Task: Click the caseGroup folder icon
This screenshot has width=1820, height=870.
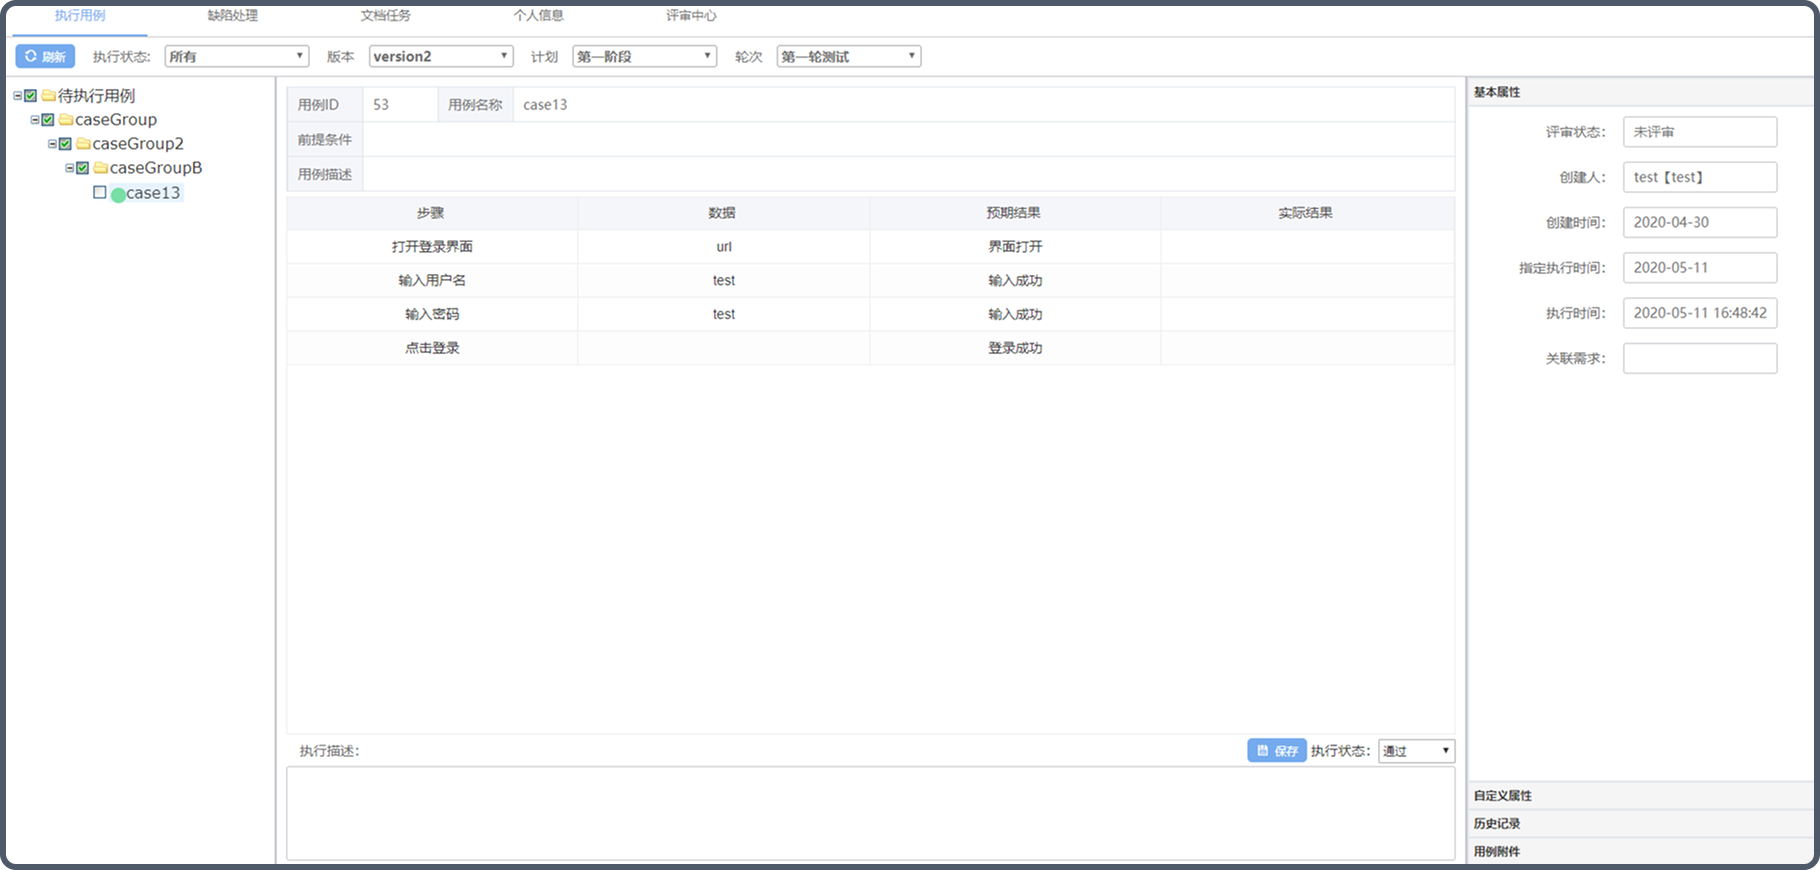Action: coord(66,120)
